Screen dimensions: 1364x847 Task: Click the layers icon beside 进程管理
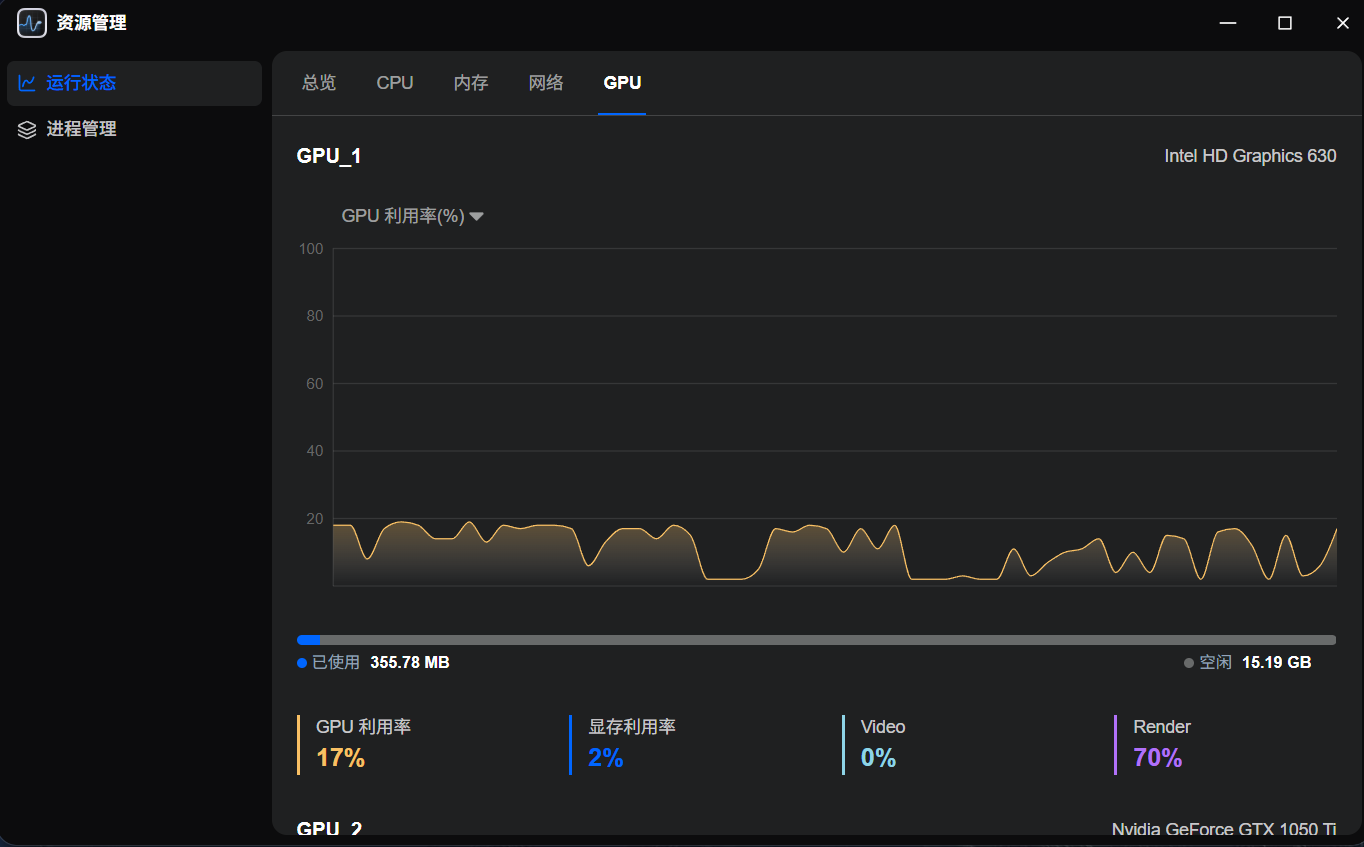tap(27, 129)
